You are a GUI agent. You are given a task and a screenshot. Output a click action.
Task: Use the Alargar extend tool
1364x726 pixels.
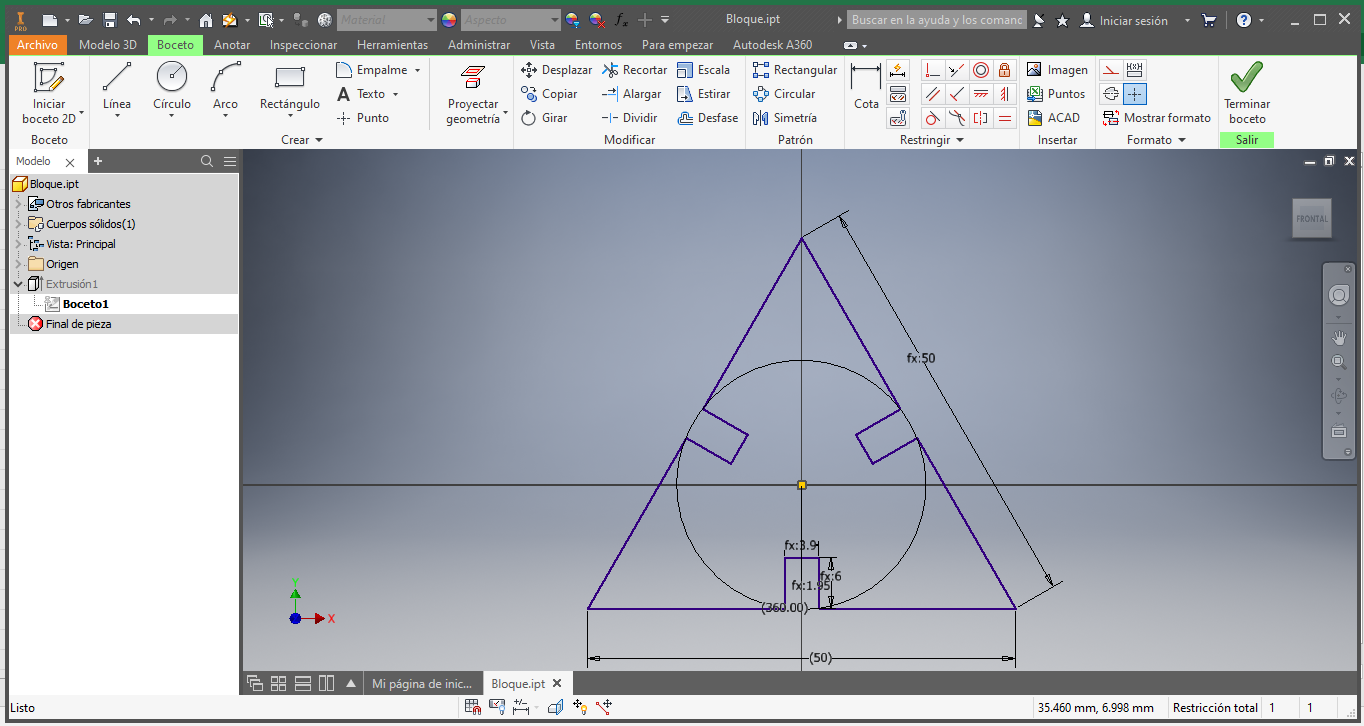point(632,94)
